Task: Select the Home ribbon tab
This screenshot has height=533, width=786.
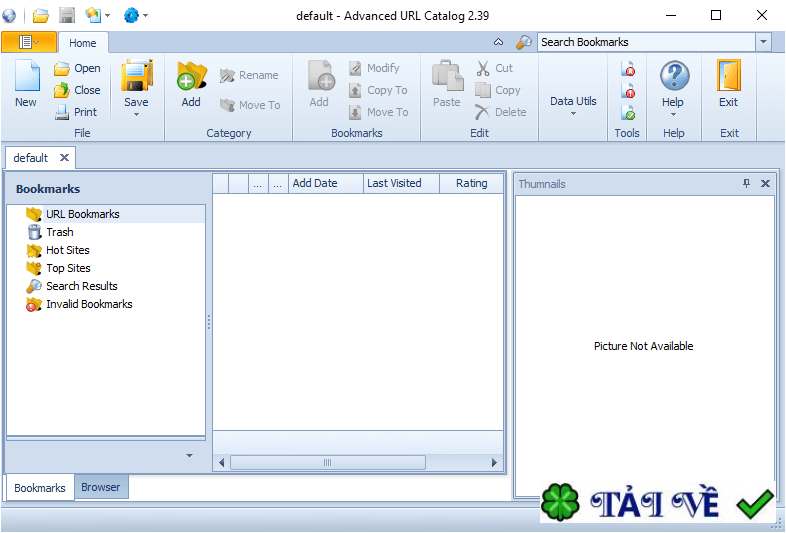Action: [x=83, y=43]
